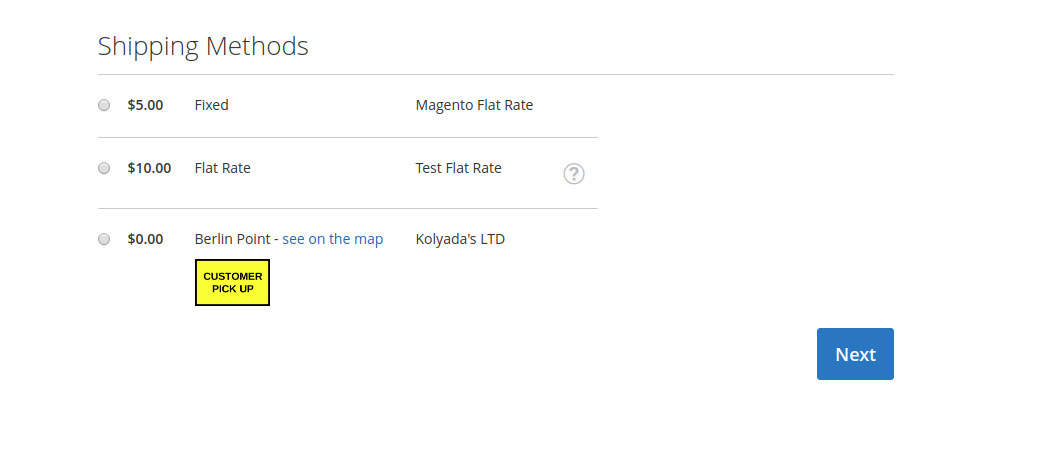Click the divider between Fixed and Flat Rate rows
The image size is (1046, 459).
point(348,137)
